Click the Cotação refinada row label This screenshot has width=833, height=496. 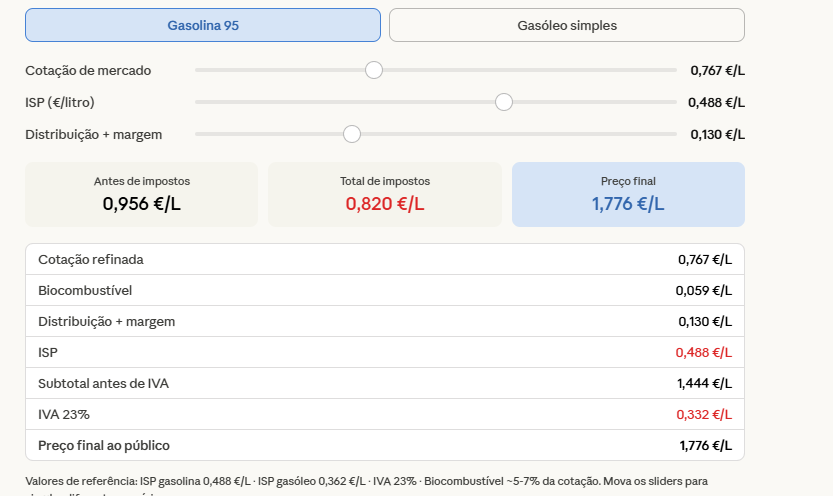click(91, 260)
